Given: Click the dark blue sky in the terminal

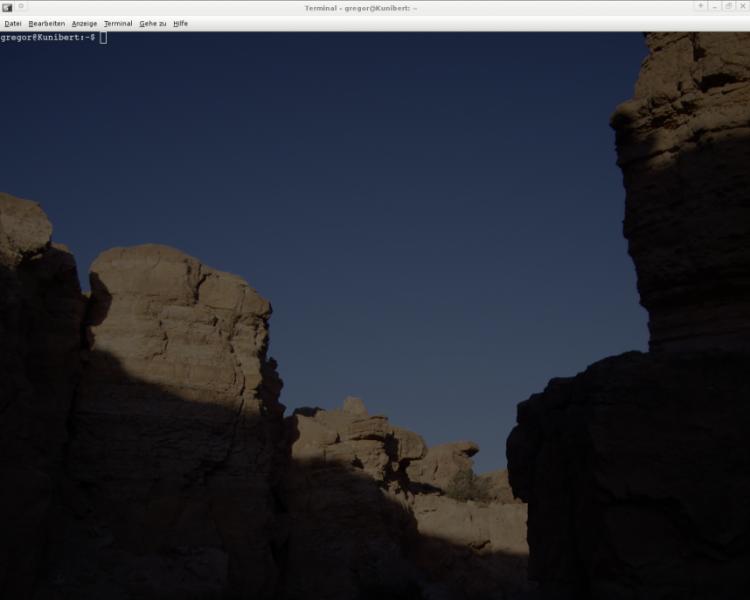Looking at the screenshot, I should click(400, 200).
